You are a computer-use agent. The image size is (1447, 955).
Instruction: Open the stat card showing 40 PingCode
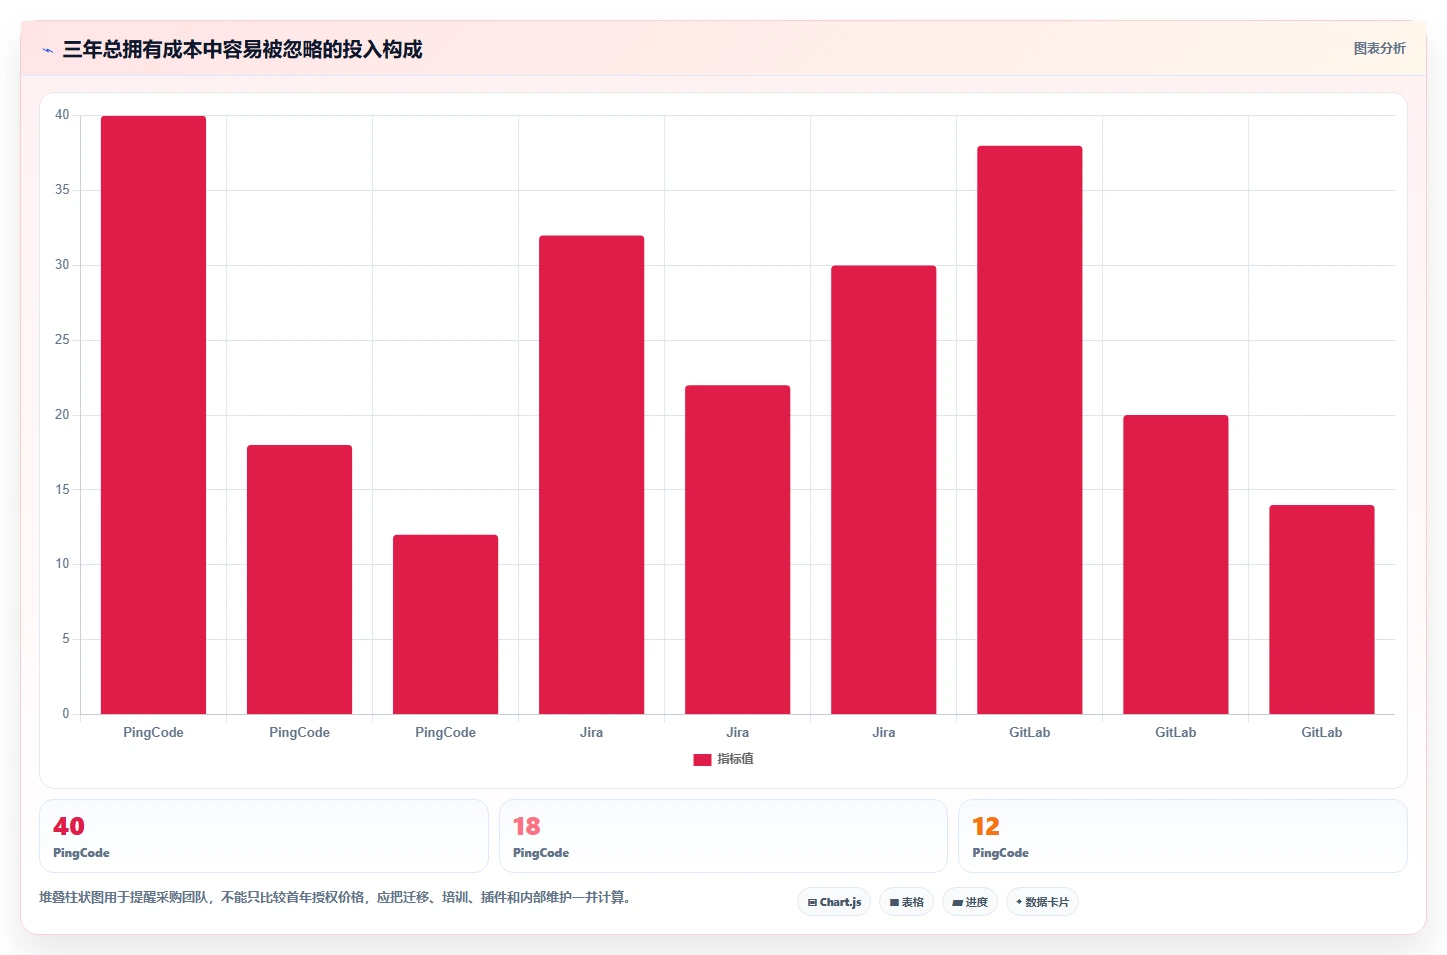pyautogui.click(x=264, y=836)
